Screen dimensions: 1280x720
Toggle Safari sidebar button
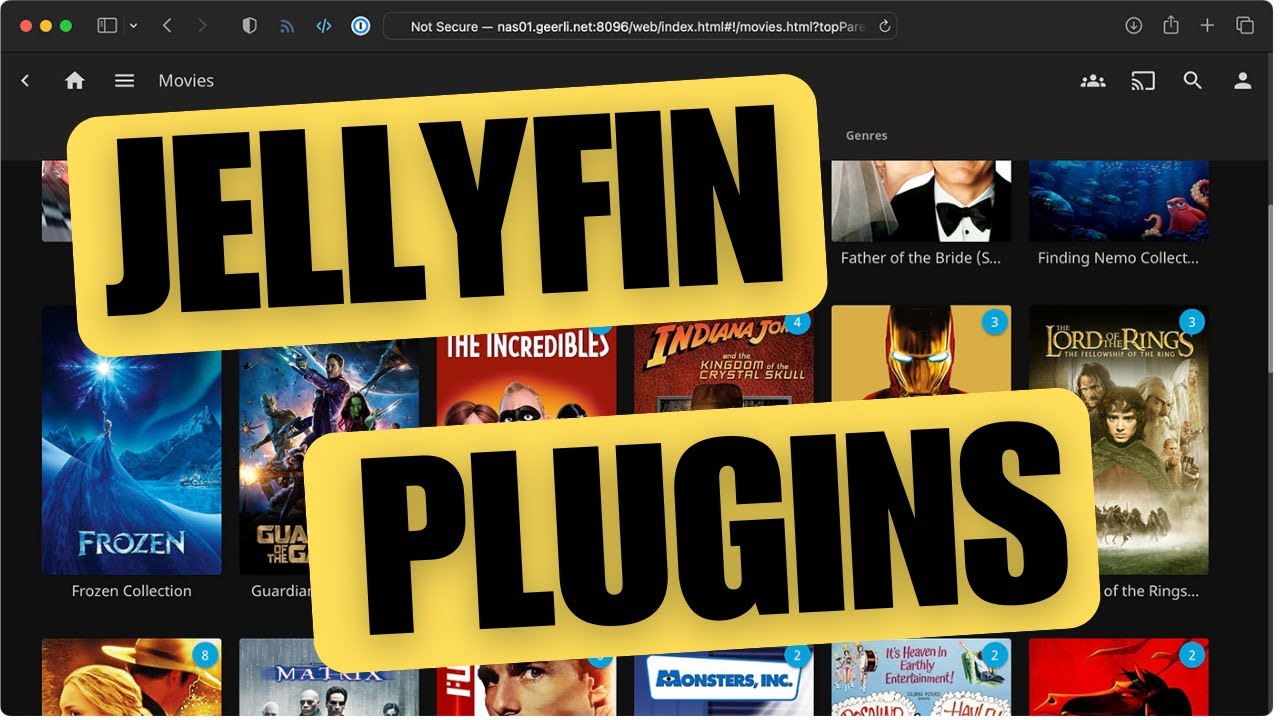(107, 26)
